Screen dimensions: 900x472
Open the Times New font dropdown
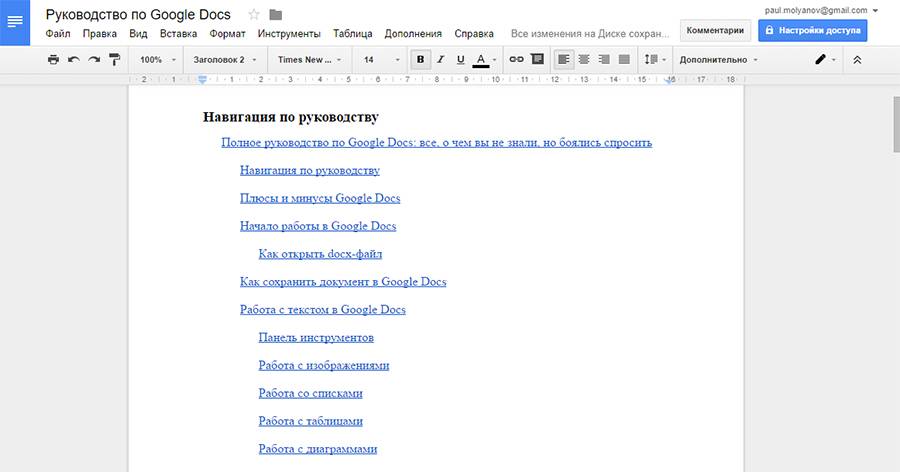click(310, 60)
